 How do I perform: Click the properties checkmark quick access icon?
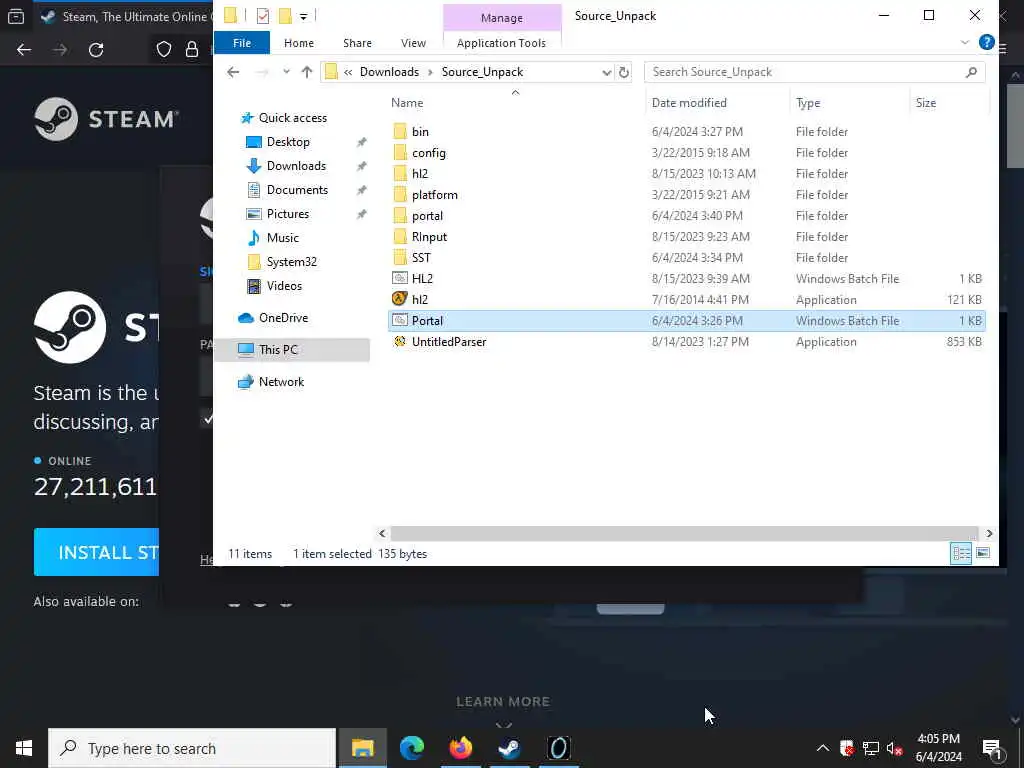point(263,16)
